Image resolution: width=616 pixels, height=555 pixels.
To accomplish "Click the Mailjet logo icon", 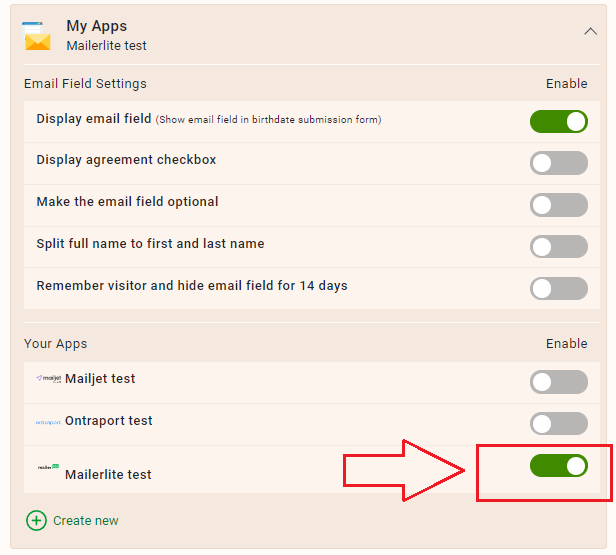I will point(49,378).
